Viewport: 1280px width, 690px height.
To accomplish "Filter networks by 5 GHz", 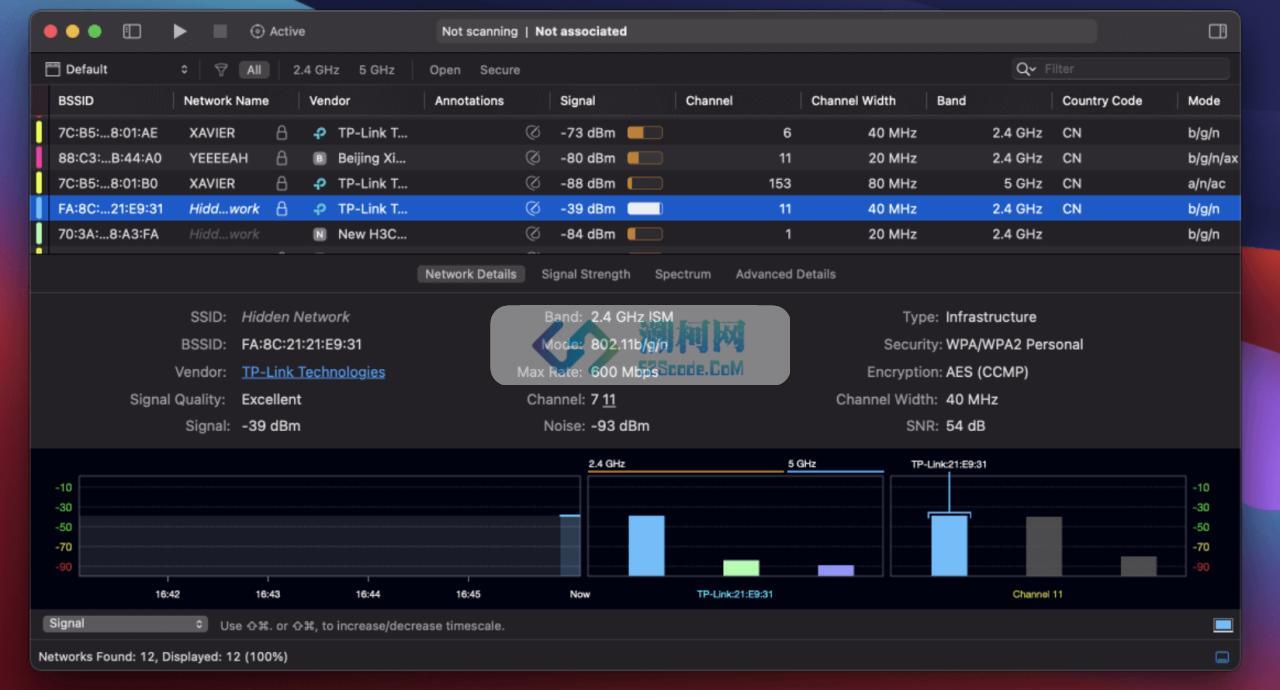I will click(x=377, y=70).
